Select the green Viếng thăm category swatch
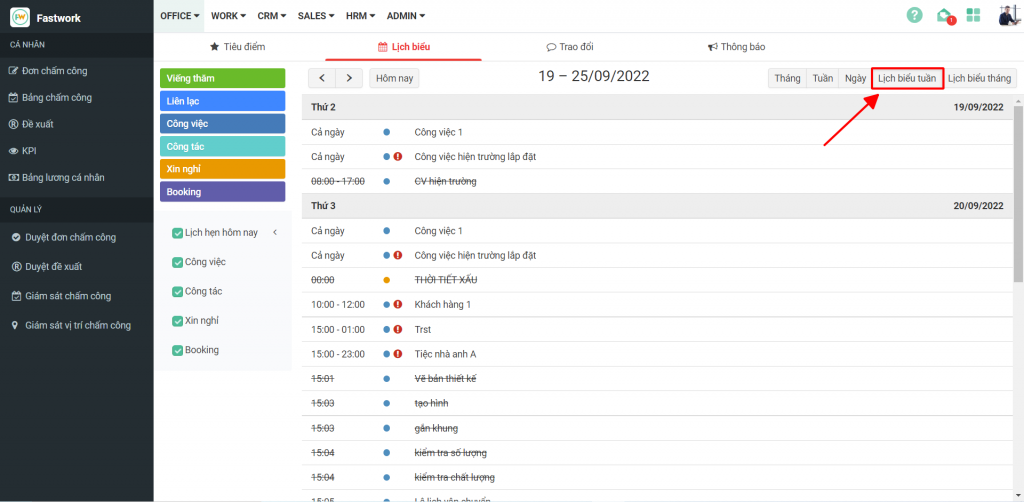The height and width of the screenshot is (502, 1024). [222, 78]
